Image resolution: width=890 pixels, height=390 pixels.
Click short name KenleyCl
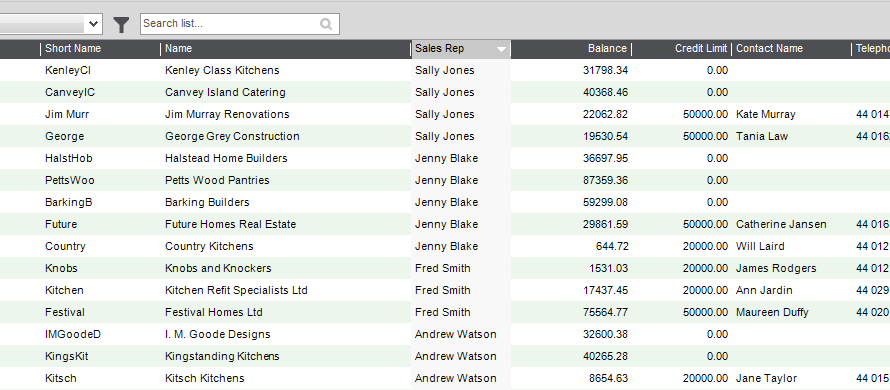68,70
